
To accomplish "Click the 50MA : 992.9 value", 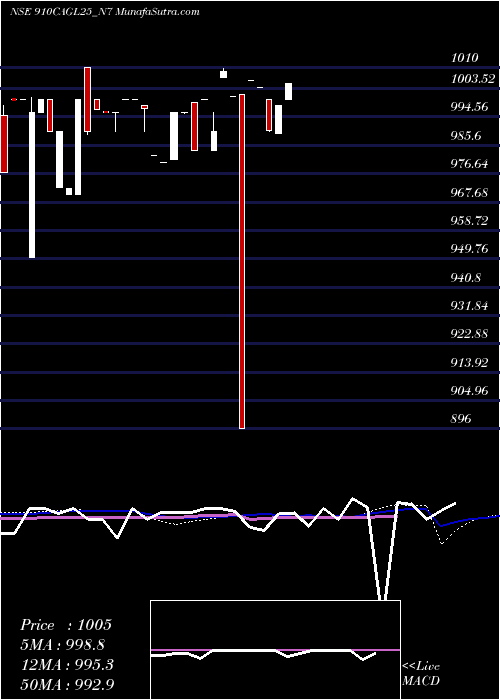I will coord(67,684).
